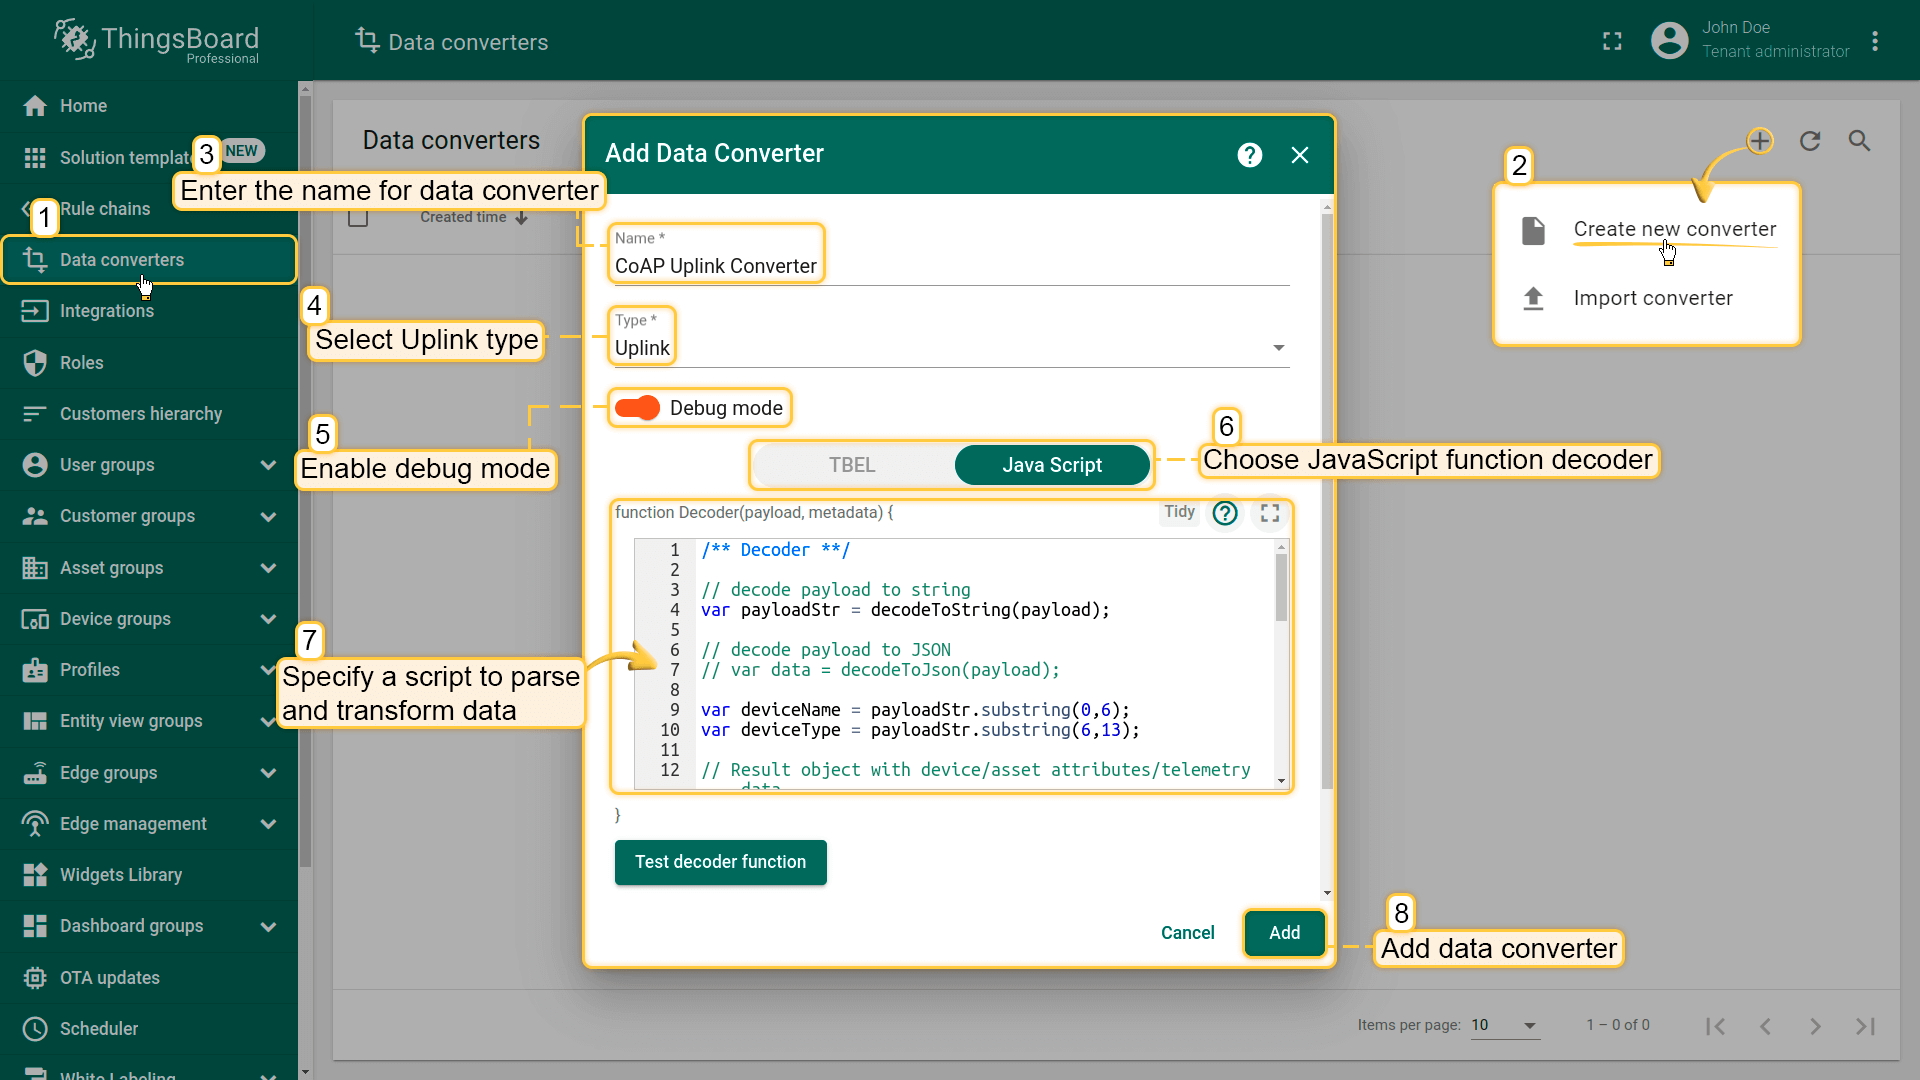The image size is (1920, 1080).
Task: Refresh the data converters list
Action: 1810,141
